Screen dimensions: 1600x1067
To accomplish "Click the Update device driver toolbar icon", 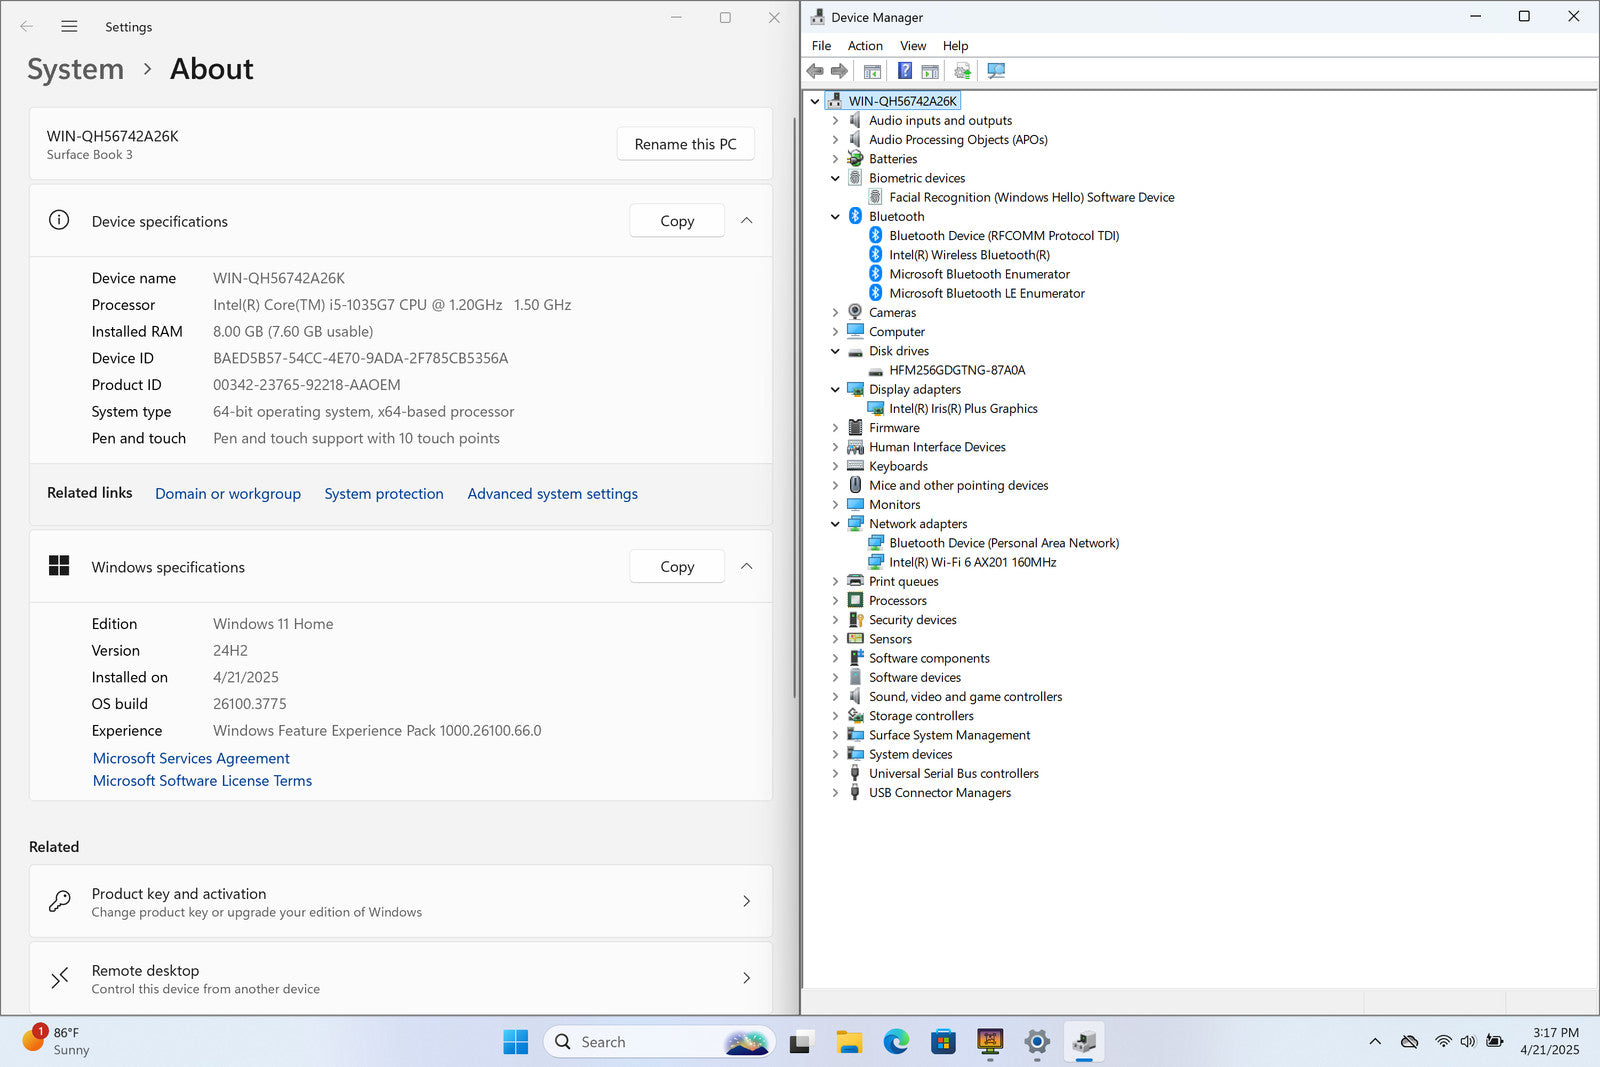I will point(962,71).
